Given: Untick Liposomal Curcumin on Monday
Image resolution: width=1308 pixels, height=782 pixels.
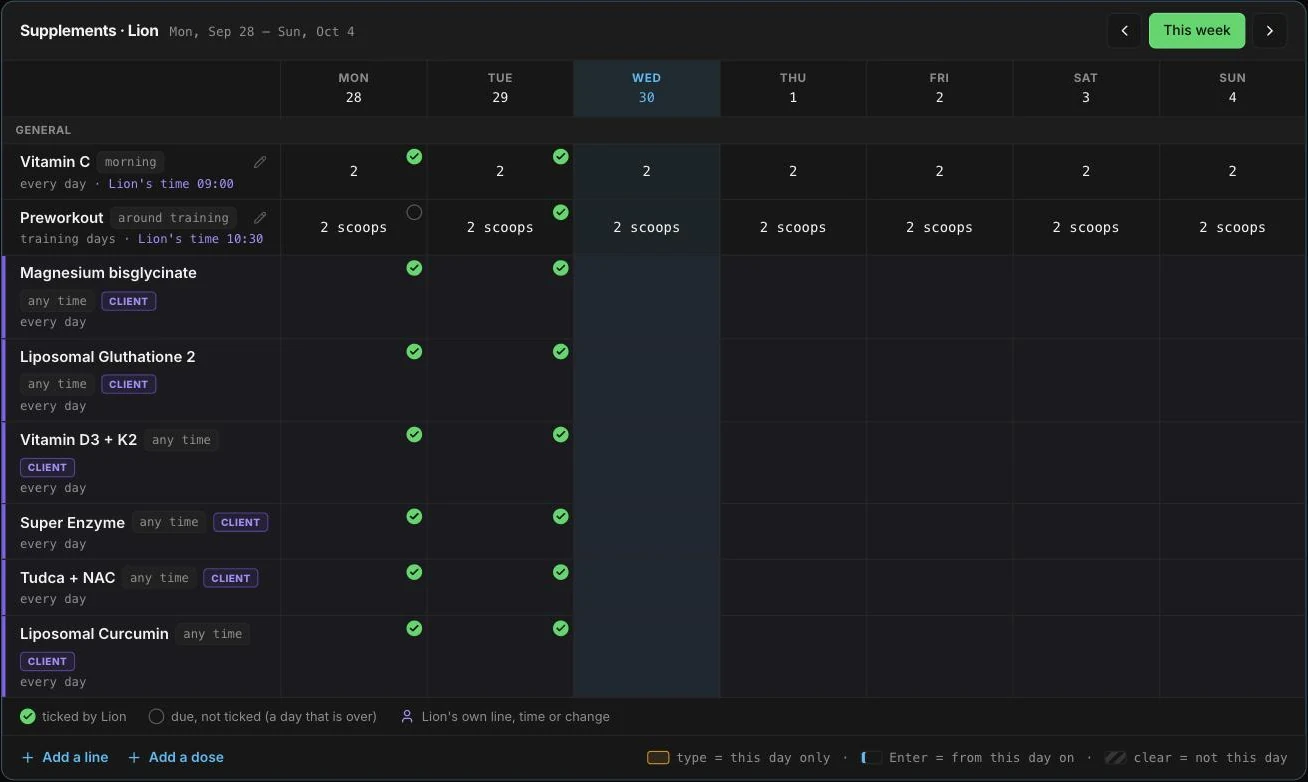Looking at the screenshot, I should coord(414,628).
